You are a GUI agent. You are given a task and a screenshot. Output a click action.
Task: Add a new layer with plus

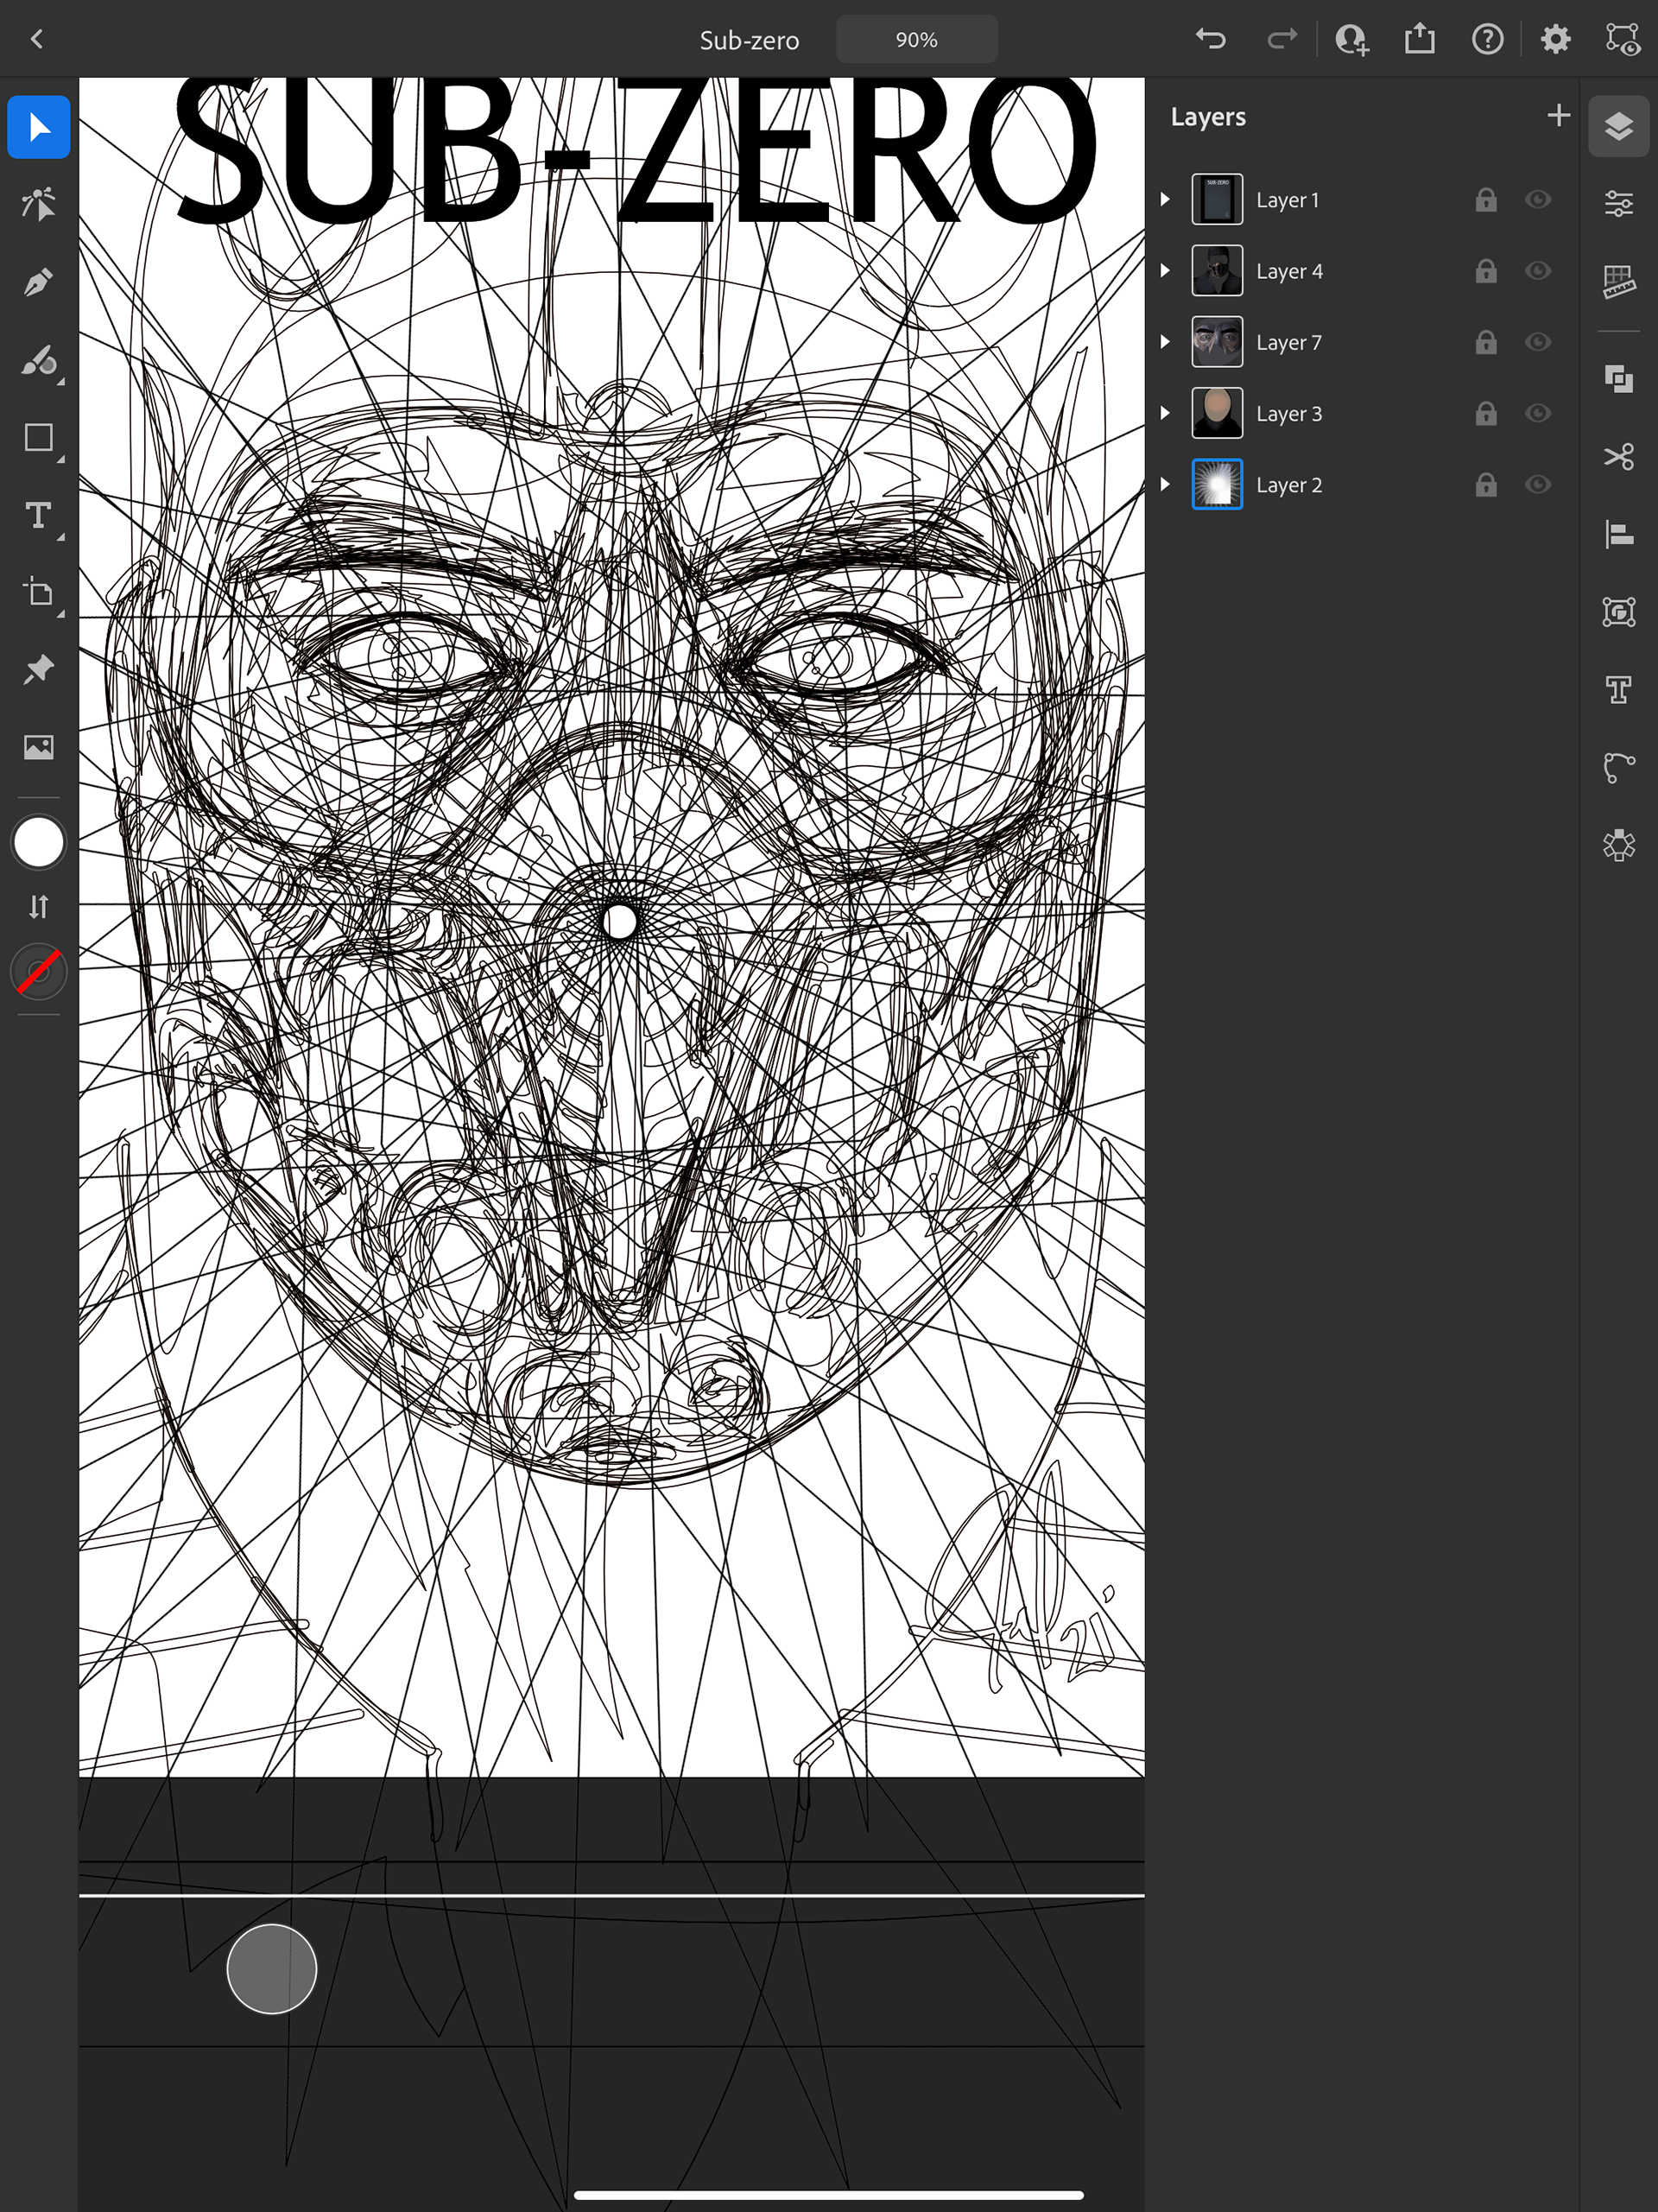click(1557, 116)
